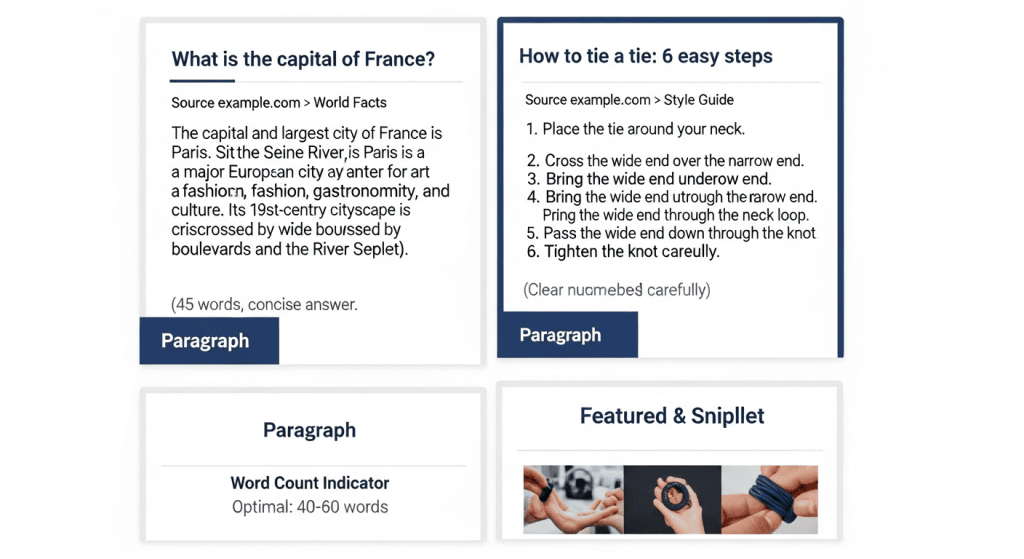Open the "Source example.com > World Facts" breadcrumb
This screenshot has width=1024, height=559.
coord(278,102)
